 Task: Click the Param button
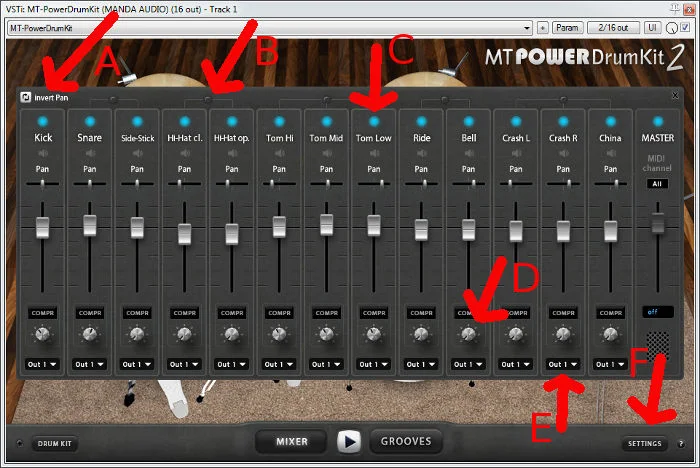[x=567, y=28]
